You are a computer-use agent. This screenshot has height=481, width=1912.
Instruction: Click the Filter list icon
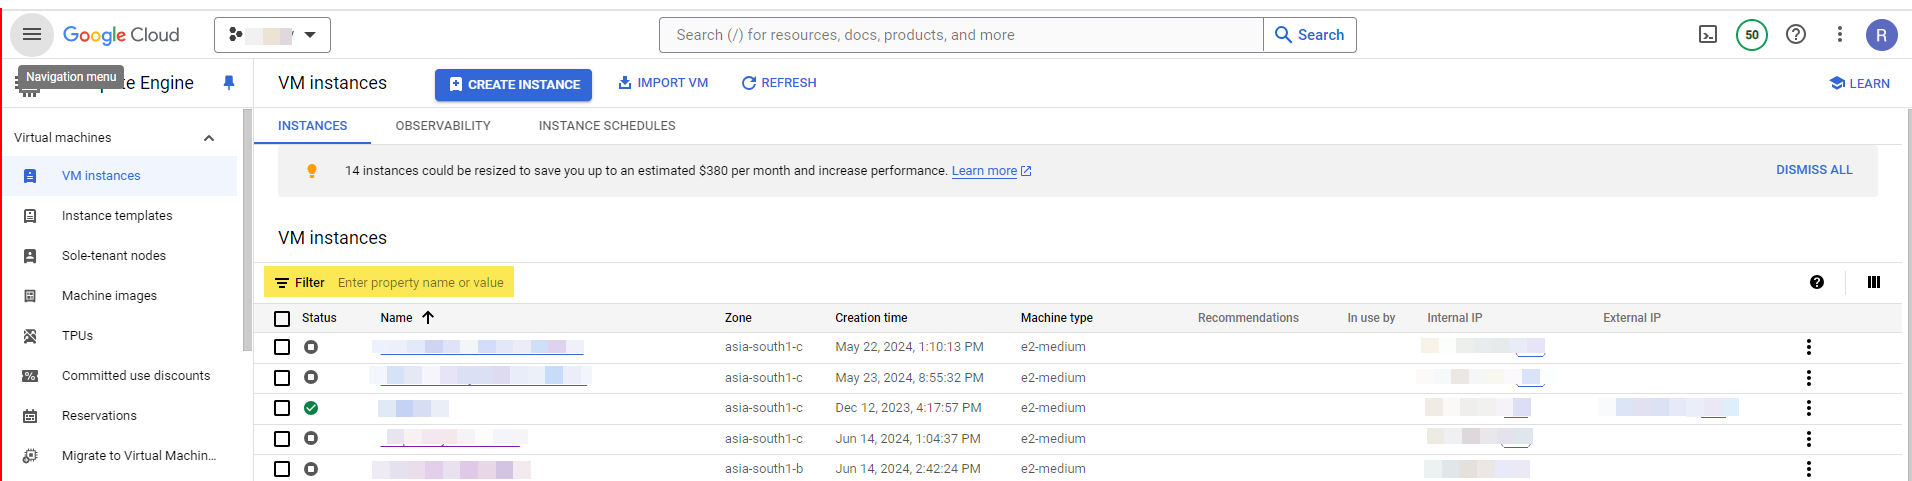(282, 283)
